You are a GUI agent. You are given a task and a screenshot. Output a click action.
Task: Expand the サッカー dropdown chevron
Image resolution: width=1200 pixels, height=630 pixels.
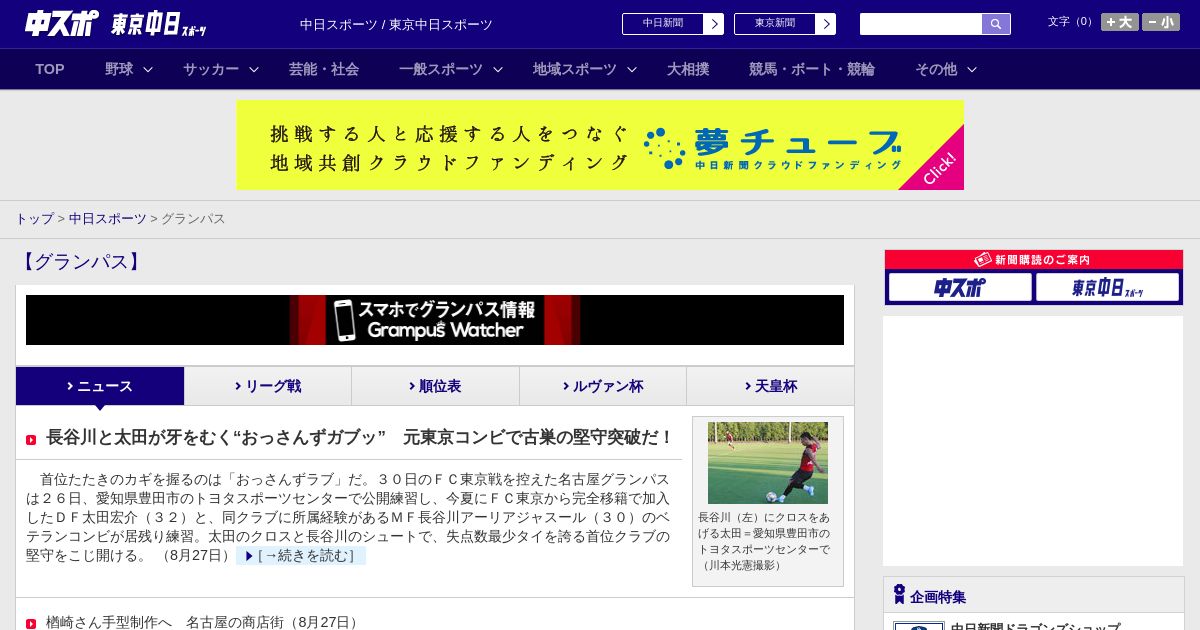click(x=254, y=69)
